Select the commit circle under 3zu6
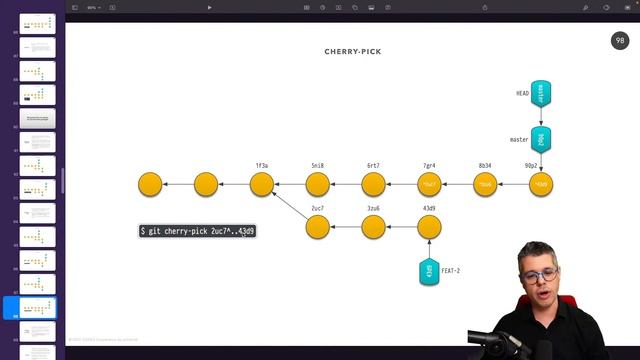Viewport: 640px width, 360px height. coord(373,227)
